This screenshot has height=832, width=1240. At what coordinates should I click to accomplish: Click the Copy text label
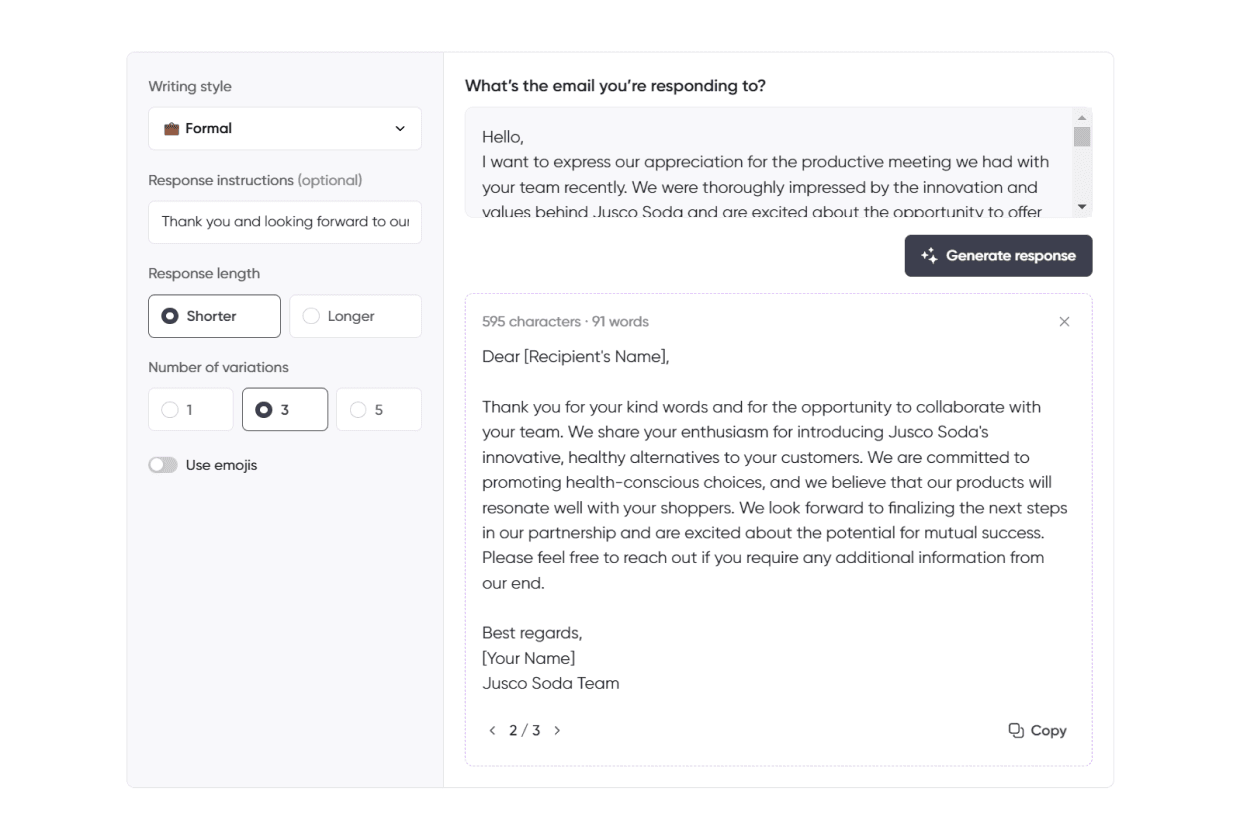1048,731
